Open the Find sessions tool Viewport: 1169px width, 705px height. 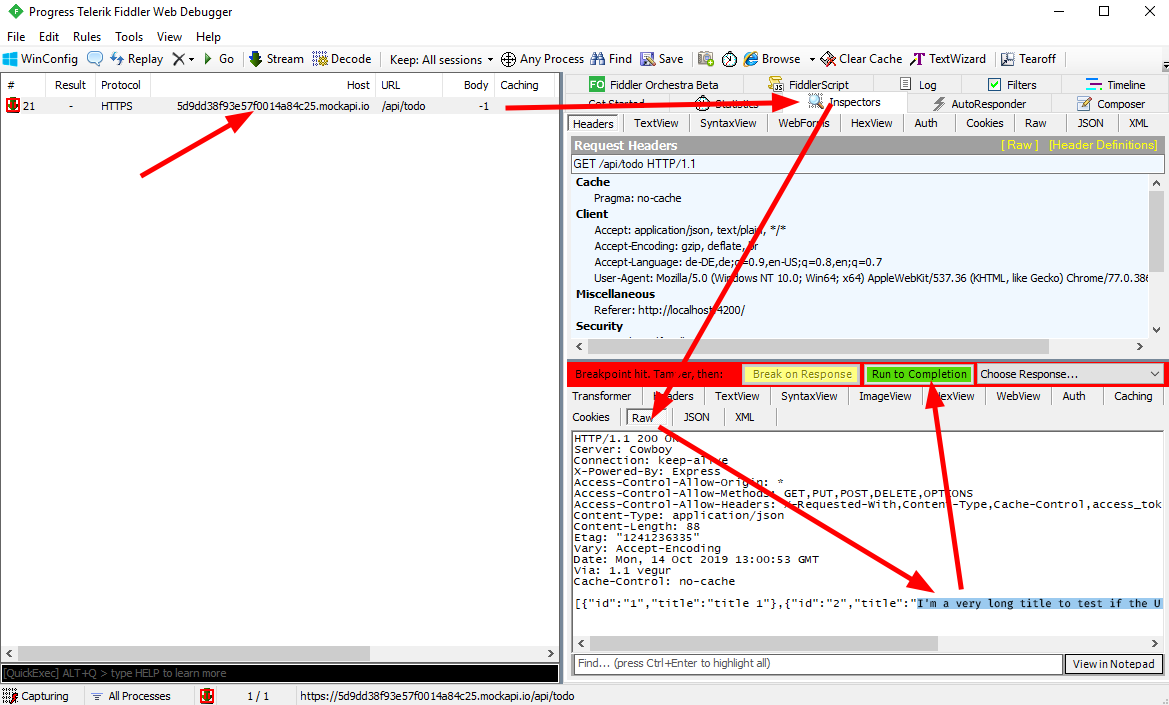pos(611,59)
